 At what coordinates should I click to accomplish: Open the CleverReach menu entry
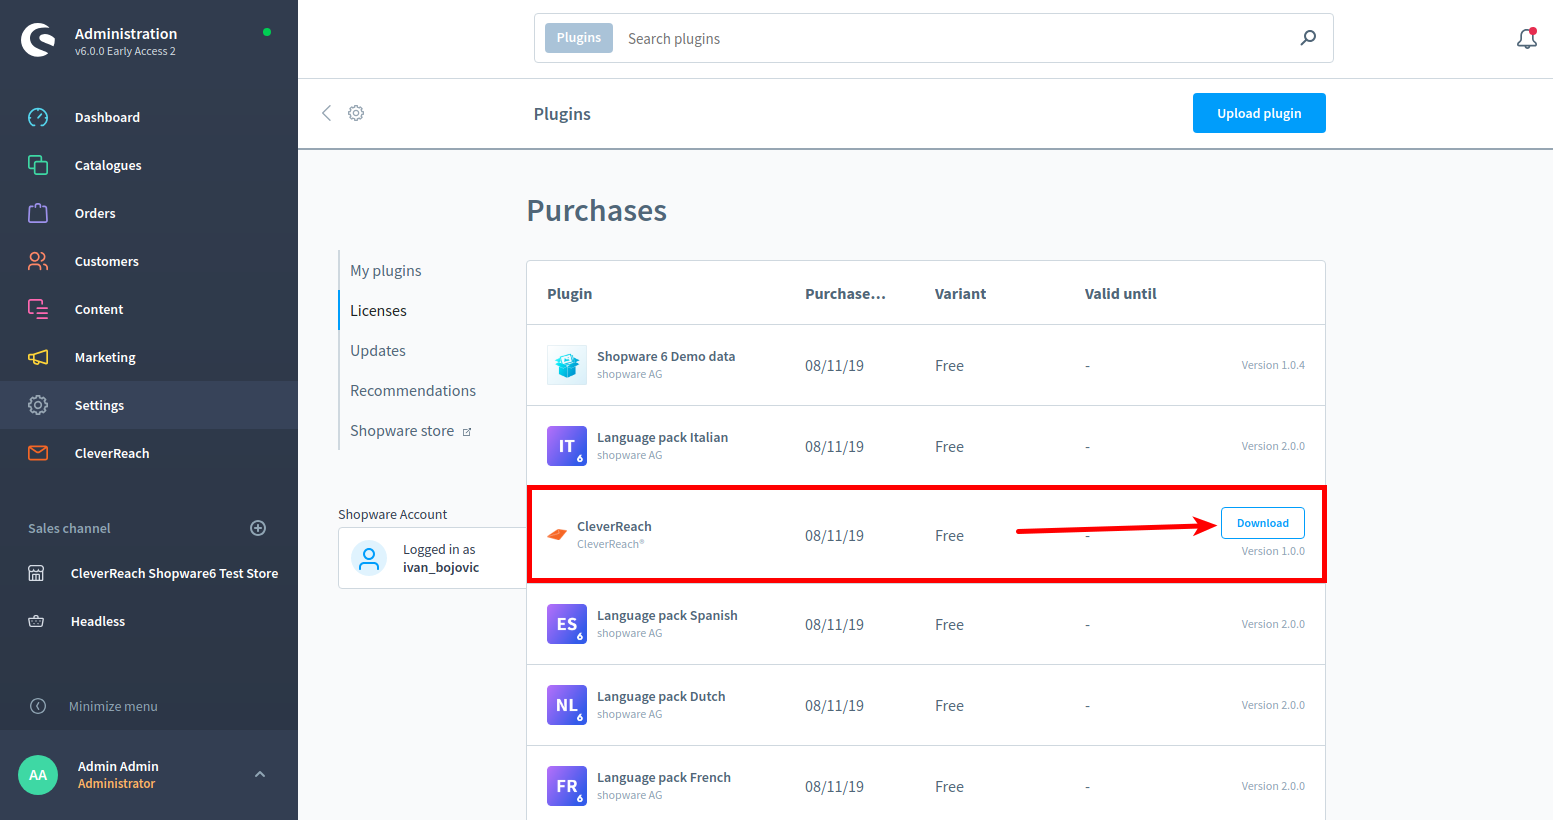(x=112, y=453)
